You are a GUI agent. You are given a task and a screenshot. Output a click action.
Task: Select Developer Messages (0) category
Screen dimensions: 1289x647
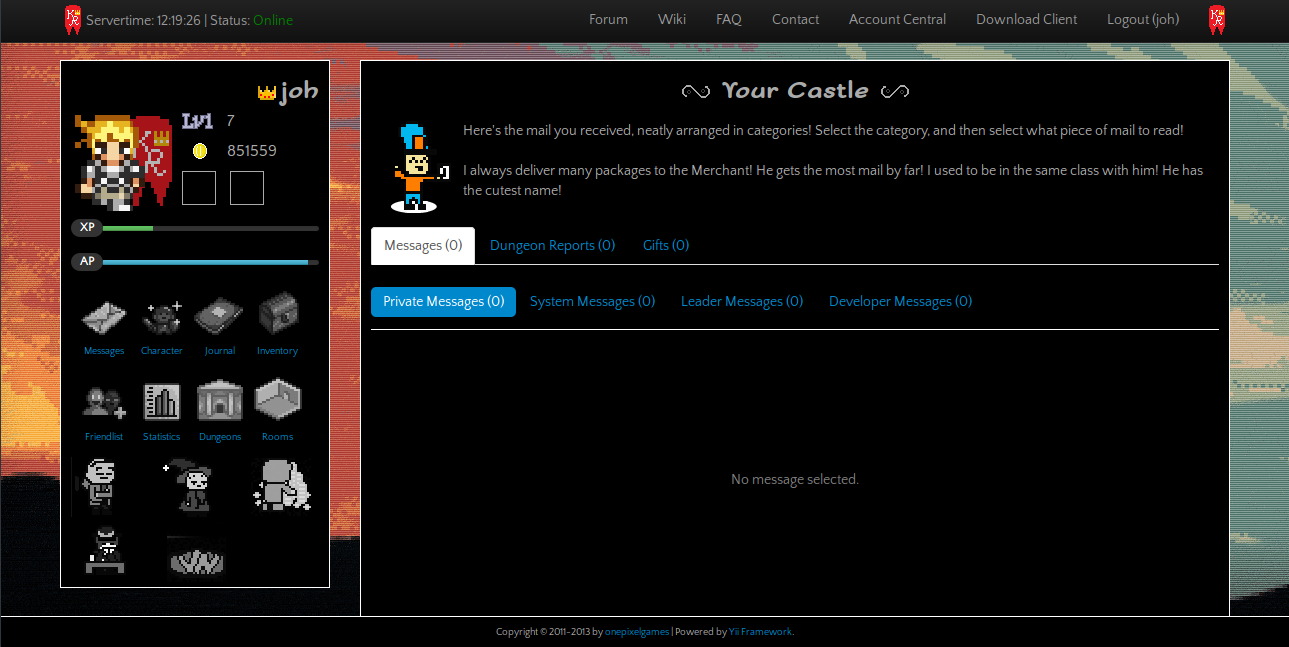(x=900, y=302)
